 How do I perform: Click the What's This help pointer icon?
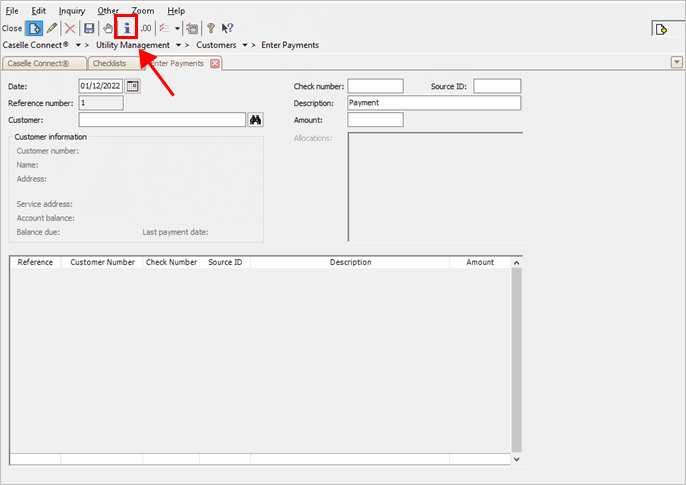click(x=227, y=28)
